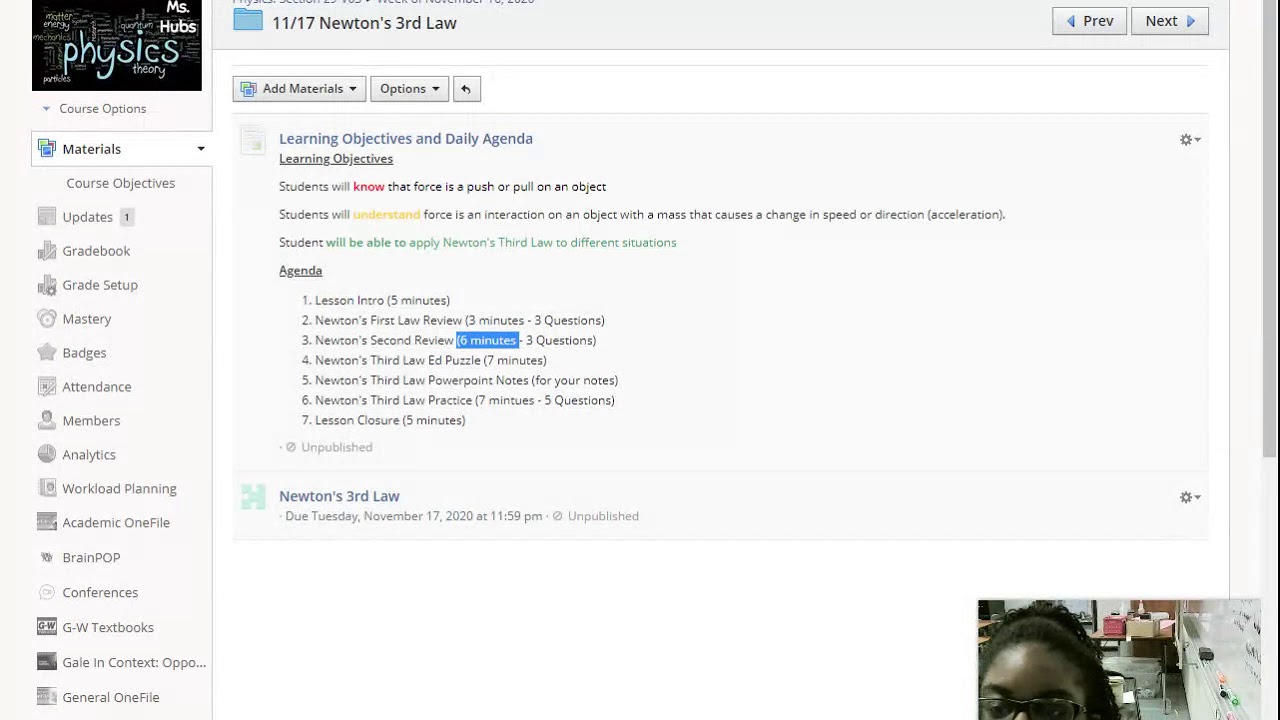Open the Members menu item
The width and height of the screenshot is (1280, 720).
click(x=91, y=421)
